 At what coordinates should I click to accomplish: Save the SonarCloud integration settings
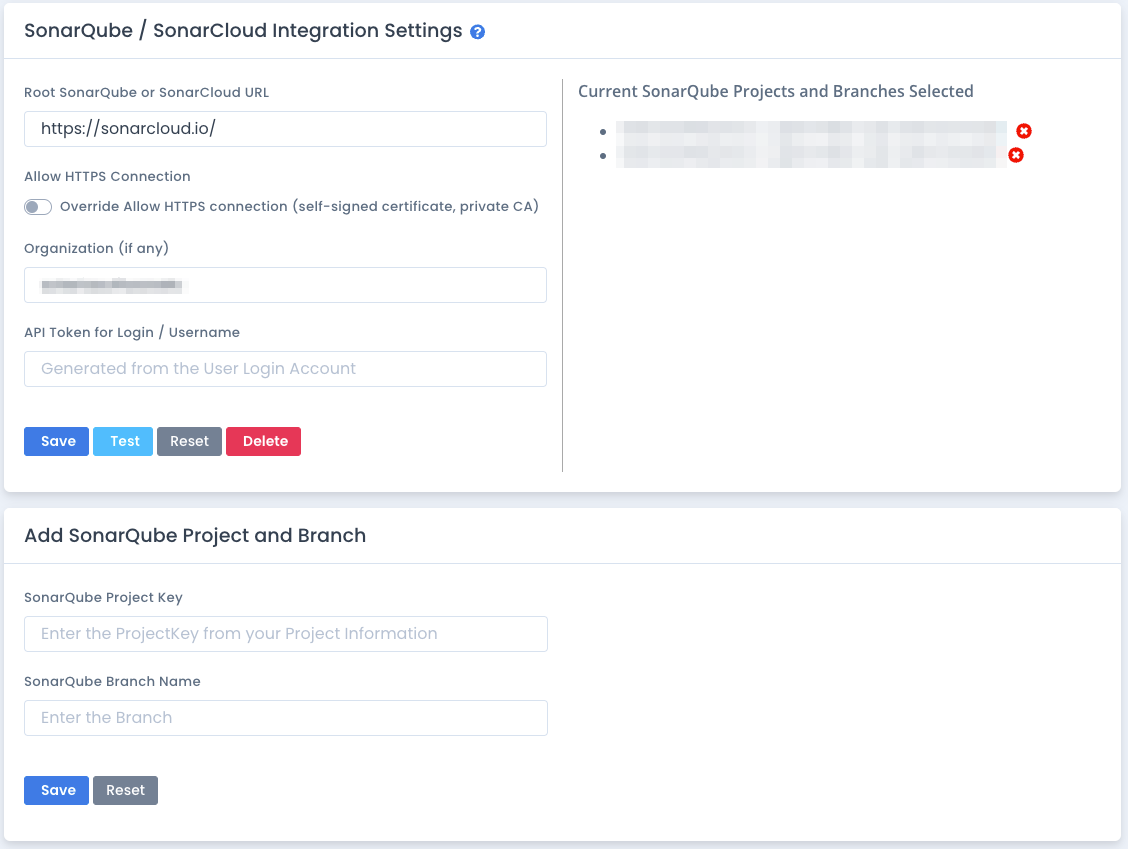pos(57,442)
